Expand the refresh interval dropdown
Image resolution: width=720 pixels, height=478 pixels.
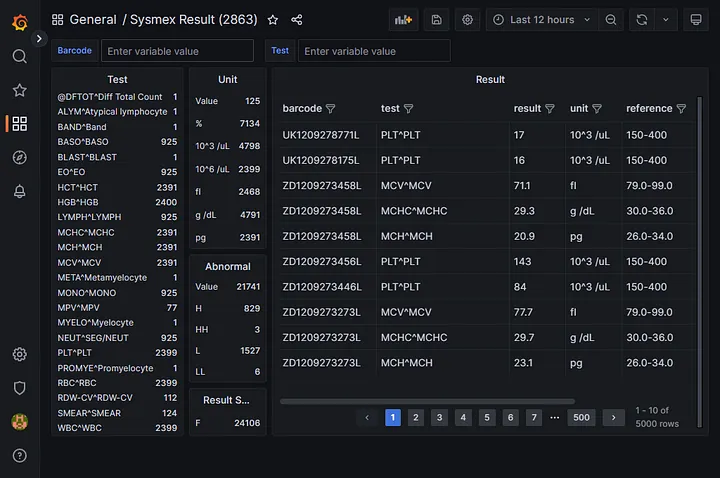667,20
